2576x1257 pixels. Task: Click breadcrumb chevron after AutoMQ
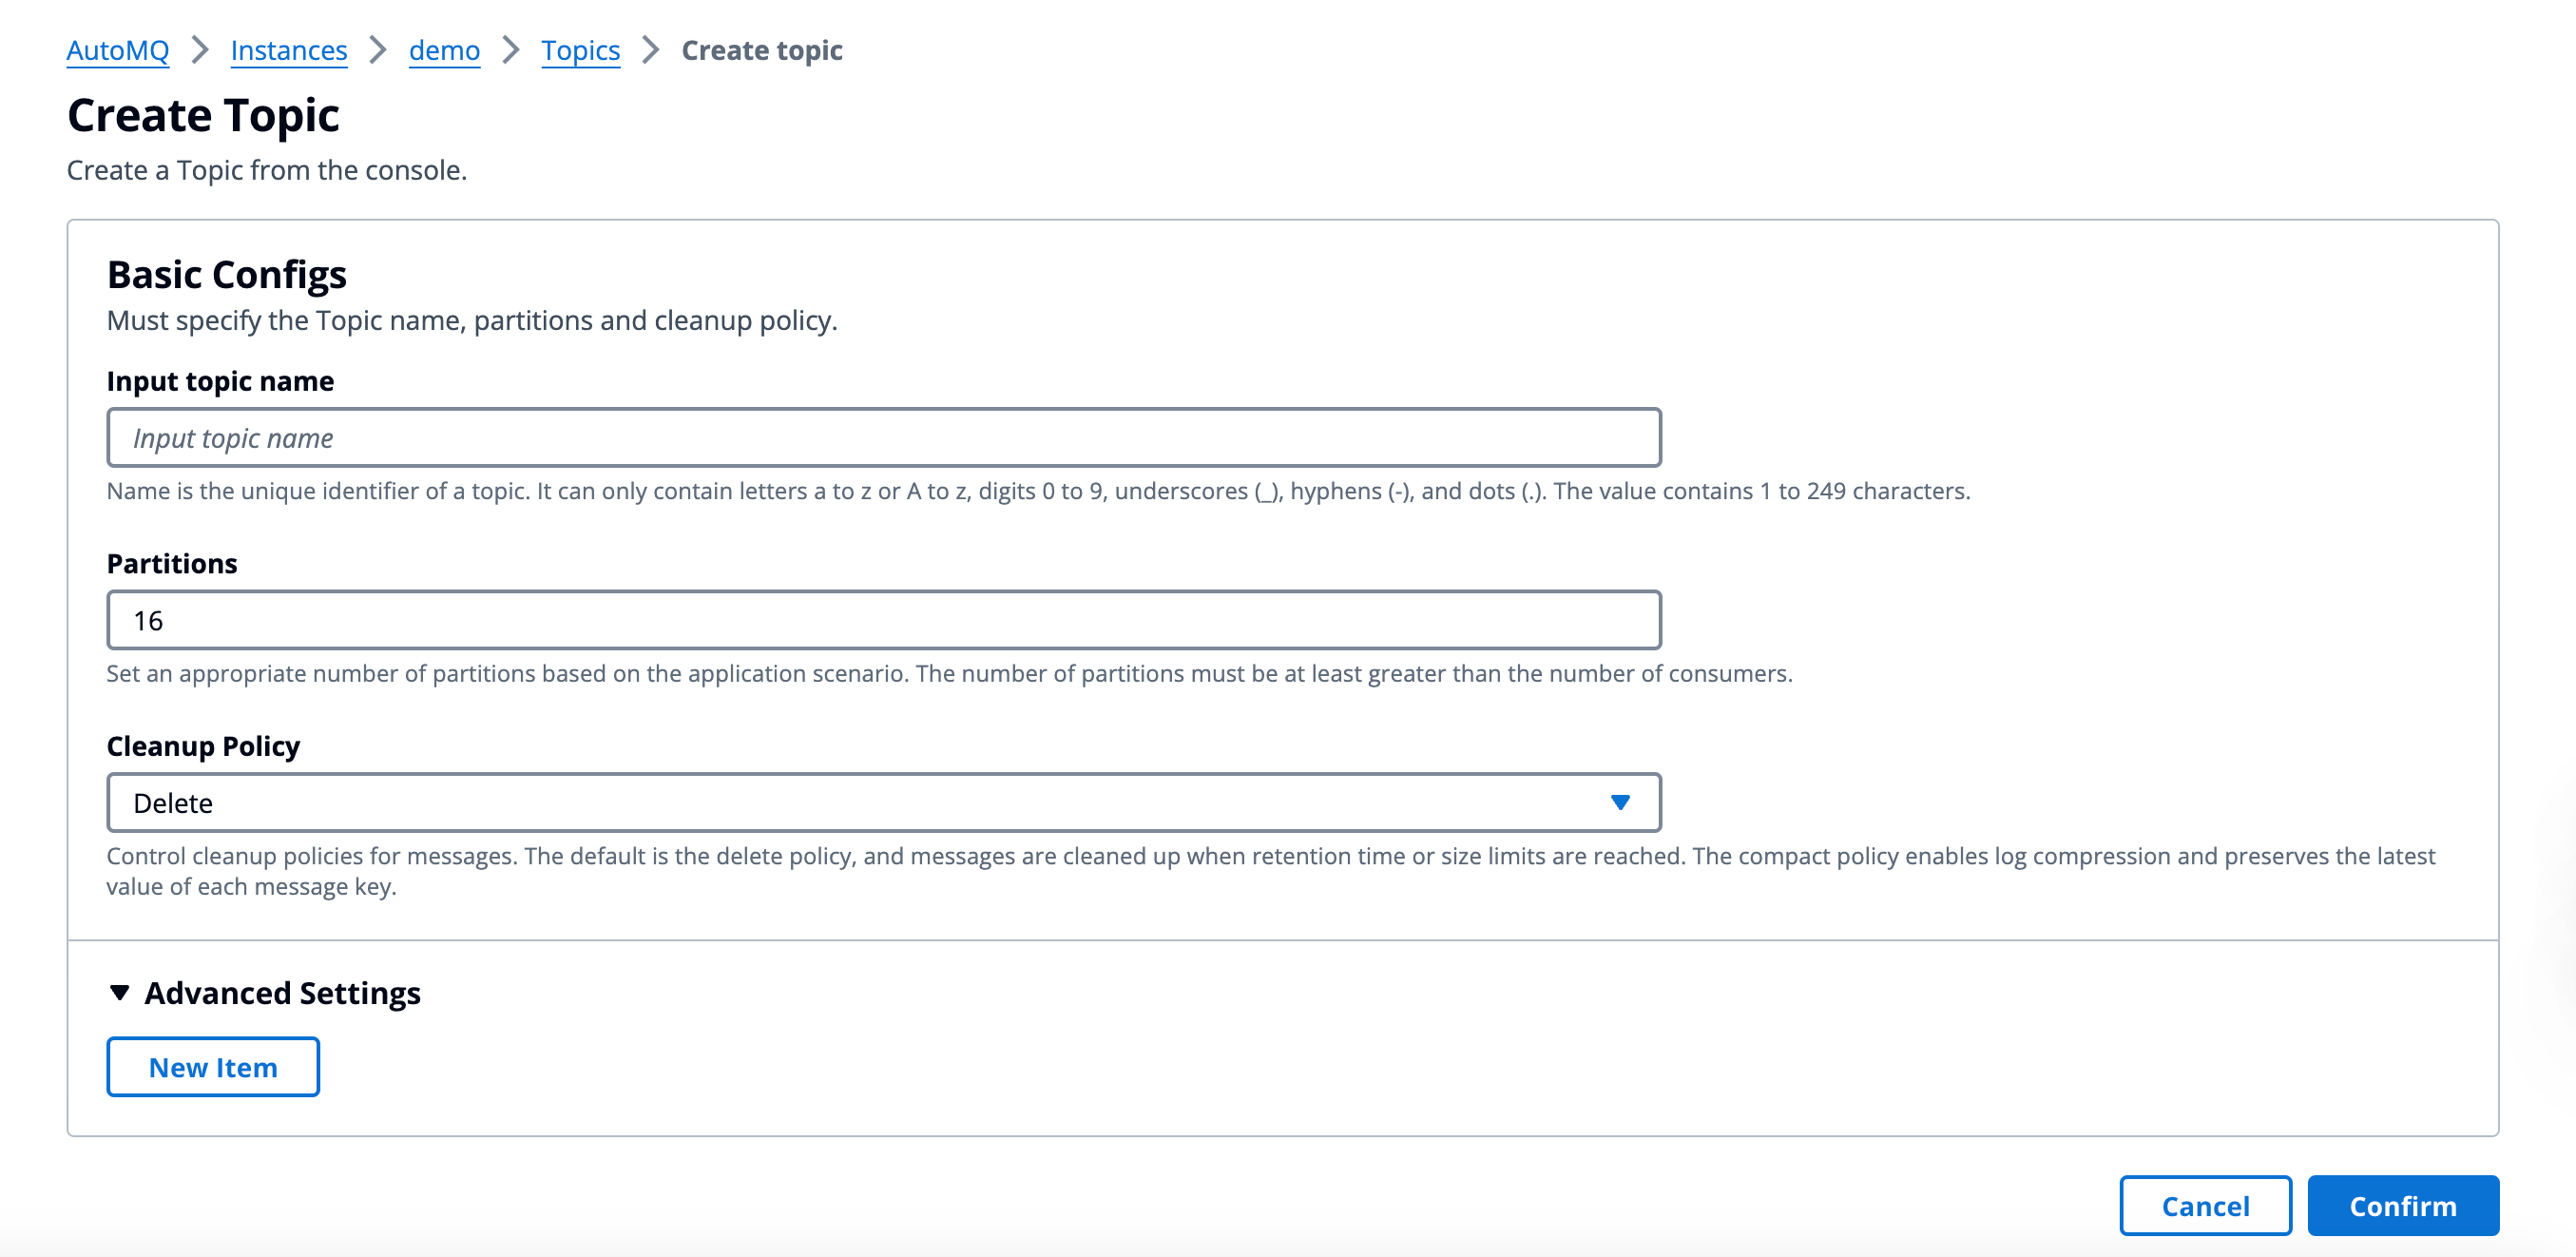pos(200,50)
